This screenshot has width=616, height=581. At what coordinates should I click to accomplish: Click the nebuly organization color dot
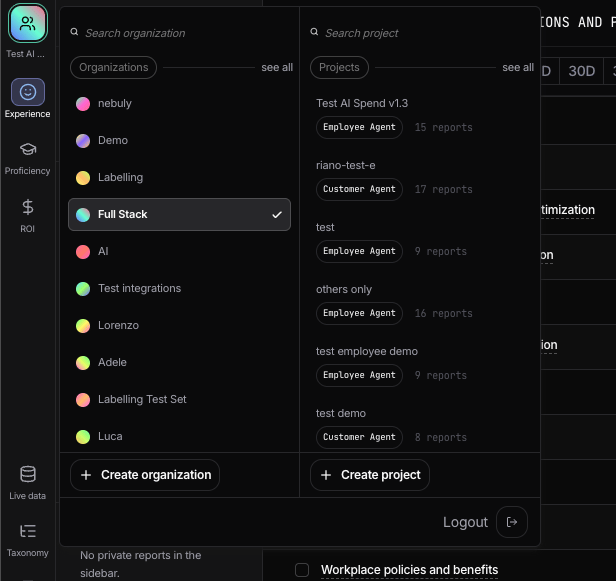[83, 104]
